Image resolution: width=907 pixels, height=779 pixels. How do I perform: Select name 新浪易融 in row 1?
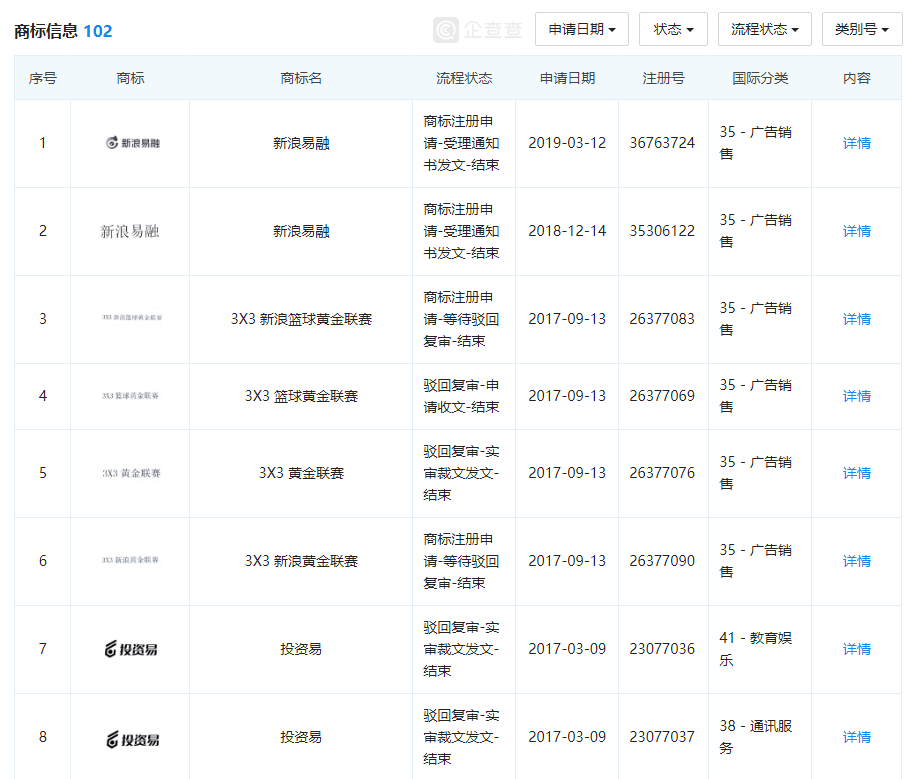click(x=301, y=143)
